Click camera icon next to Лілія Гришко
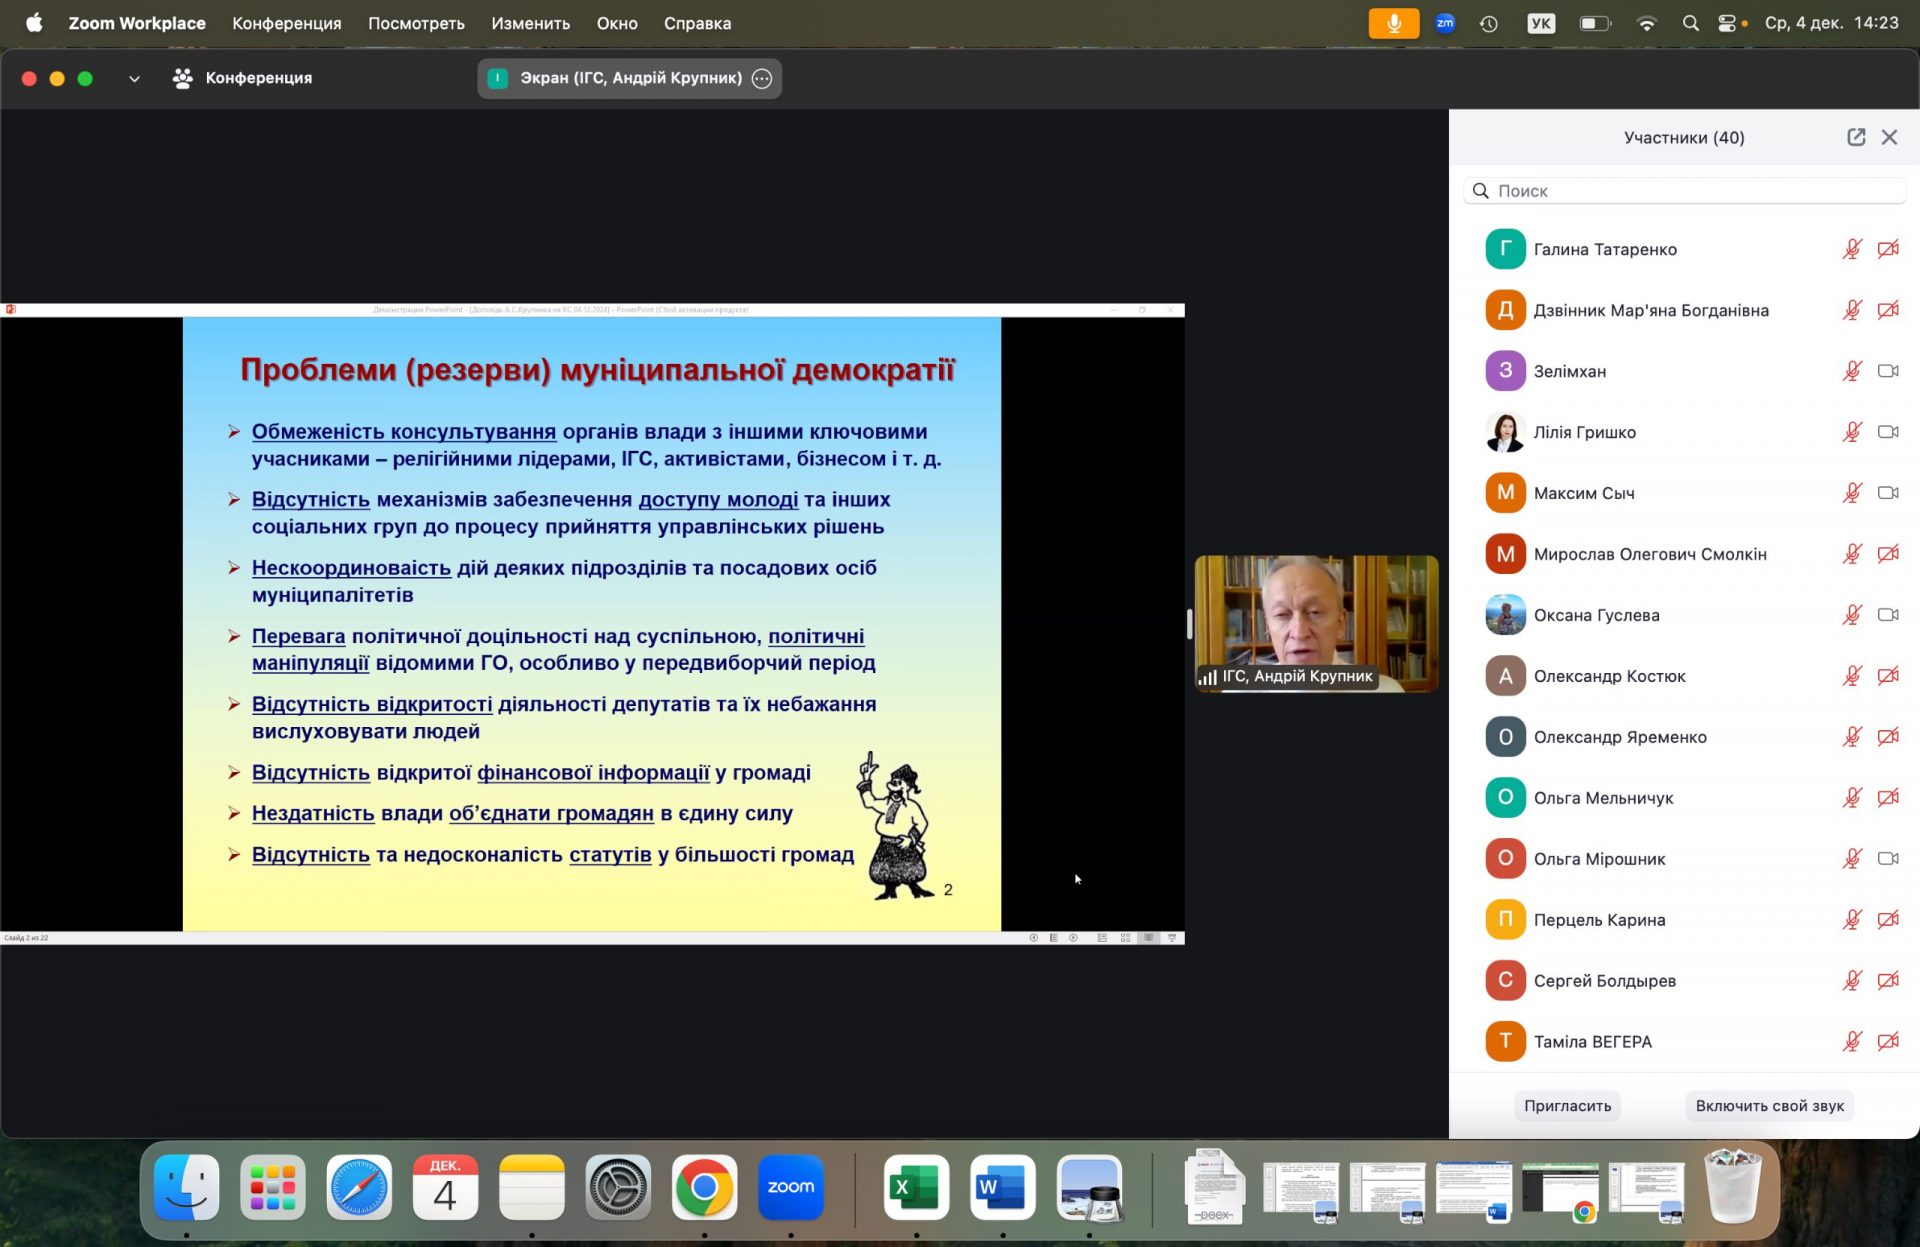Image resolution: width=1920 pixels, height=1247 pixels. (x=1888, y=432)
